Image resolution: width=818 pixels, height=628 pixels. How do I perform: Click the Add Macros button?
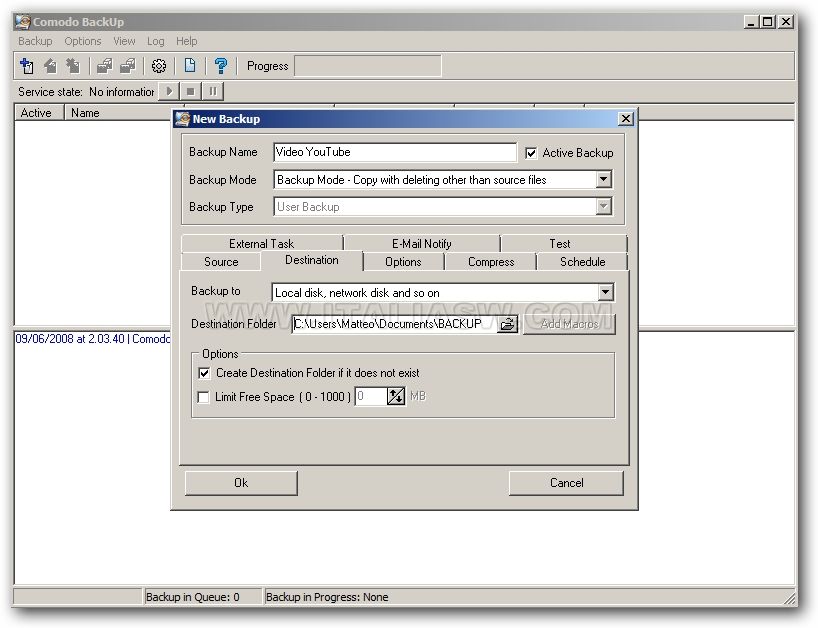coord(569,324)
